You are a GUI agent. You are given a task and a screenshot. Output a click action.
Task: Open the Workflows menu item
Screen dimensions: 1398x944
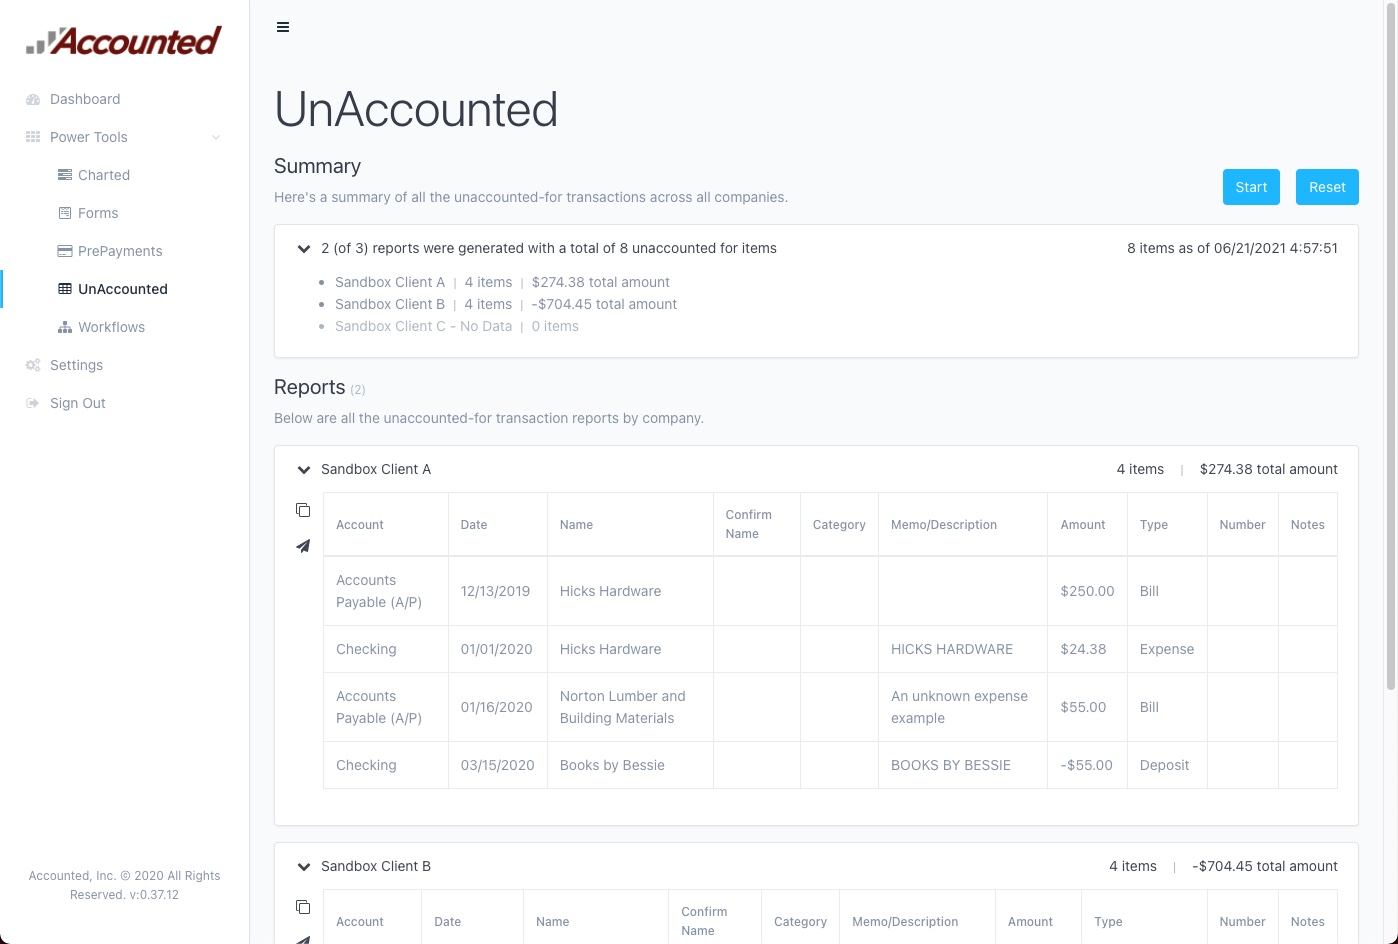coord(111,327)
